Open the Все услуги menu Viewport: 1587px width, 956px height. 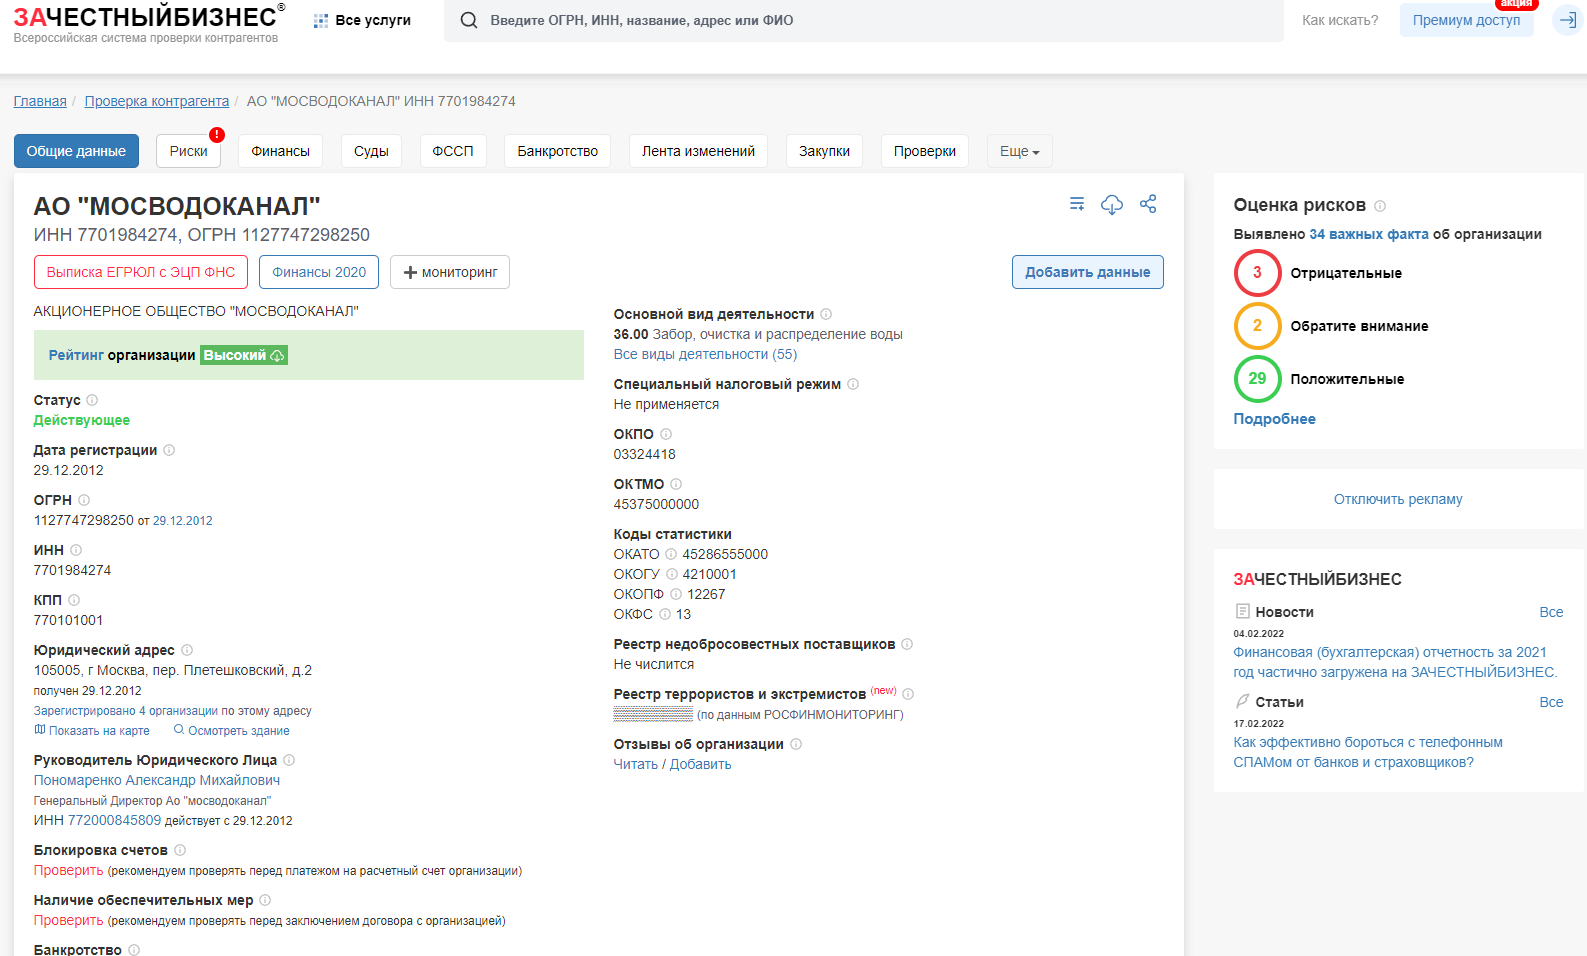click(x=362, y=20)
